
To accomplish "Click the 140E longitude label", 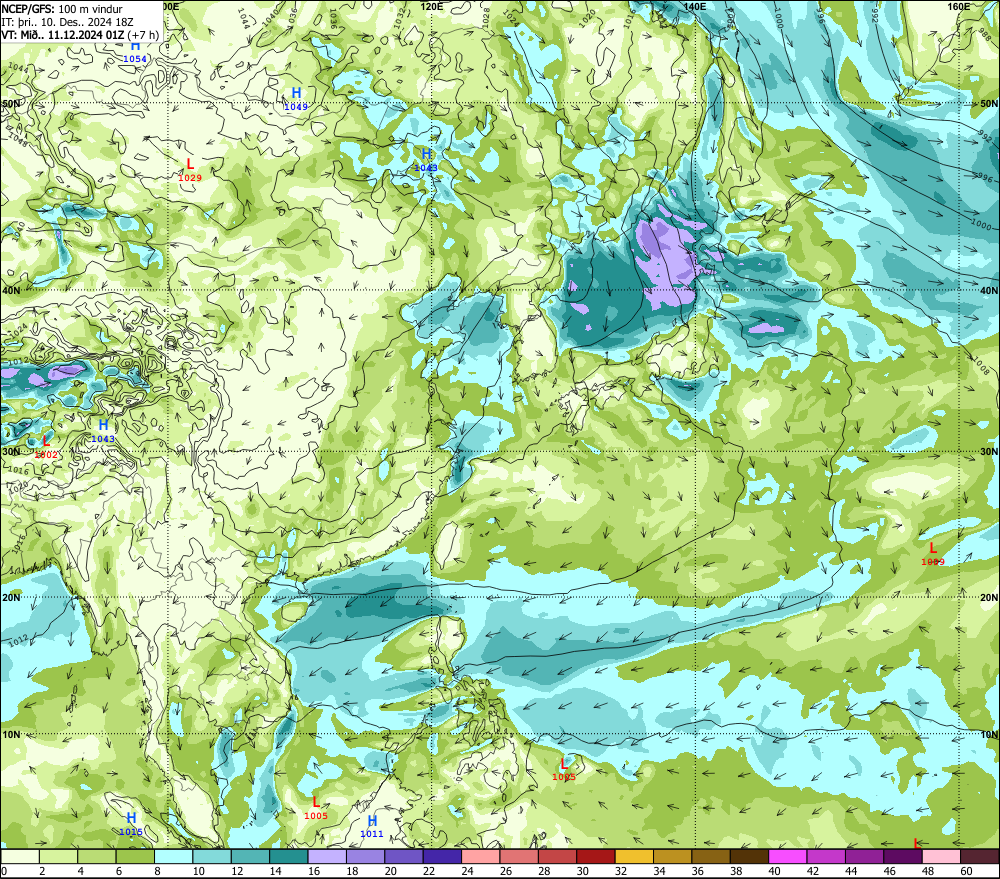I will pyautogui.click(x=695, y=6).
